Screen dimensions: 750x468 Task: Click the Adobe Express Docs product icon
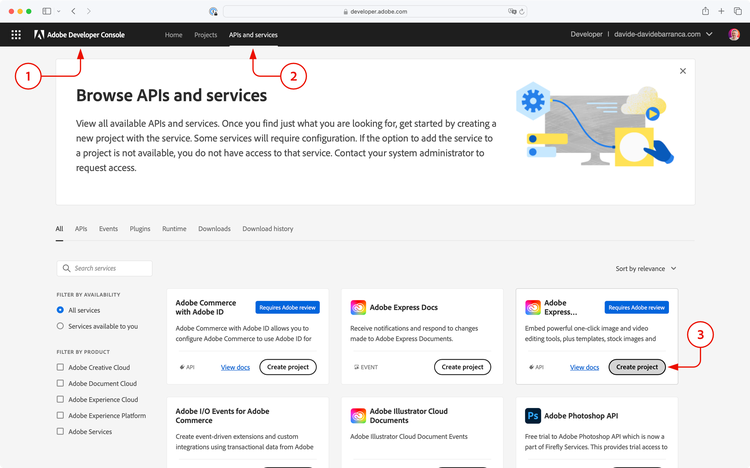coord(358,308)
